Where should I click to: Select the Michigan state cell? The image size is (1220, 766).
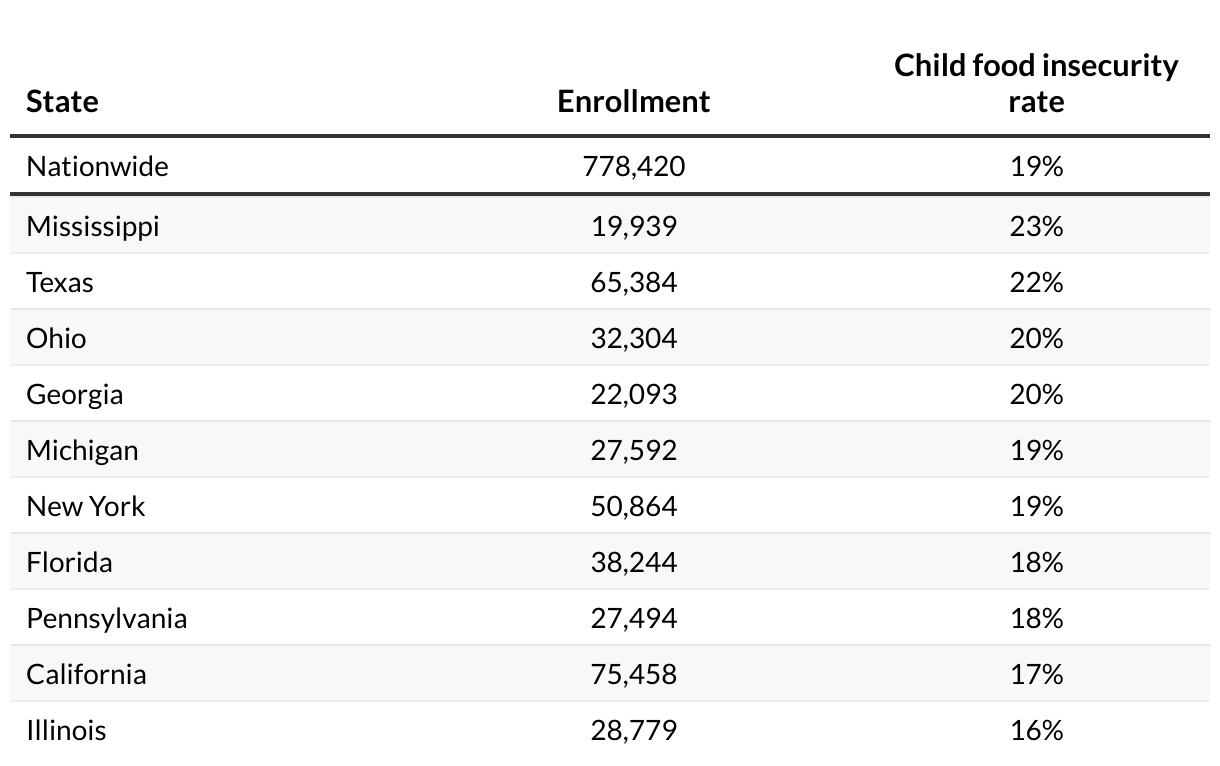click(x=82, y=450)
